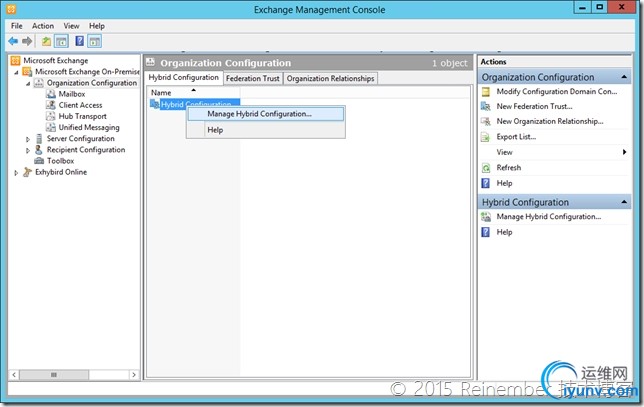Click the tree pane horizontal scrollbar thumb
644x407 pixels.
coord(54,375)
